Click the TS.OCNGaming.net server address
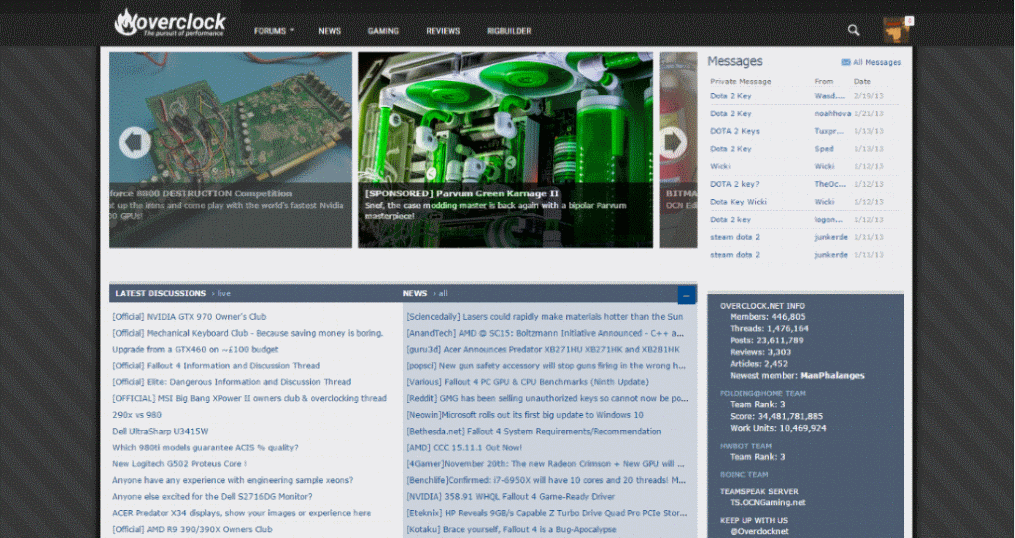Image resolution: width=1015 pixels, height=538 pixels. [x=768, y=502]
